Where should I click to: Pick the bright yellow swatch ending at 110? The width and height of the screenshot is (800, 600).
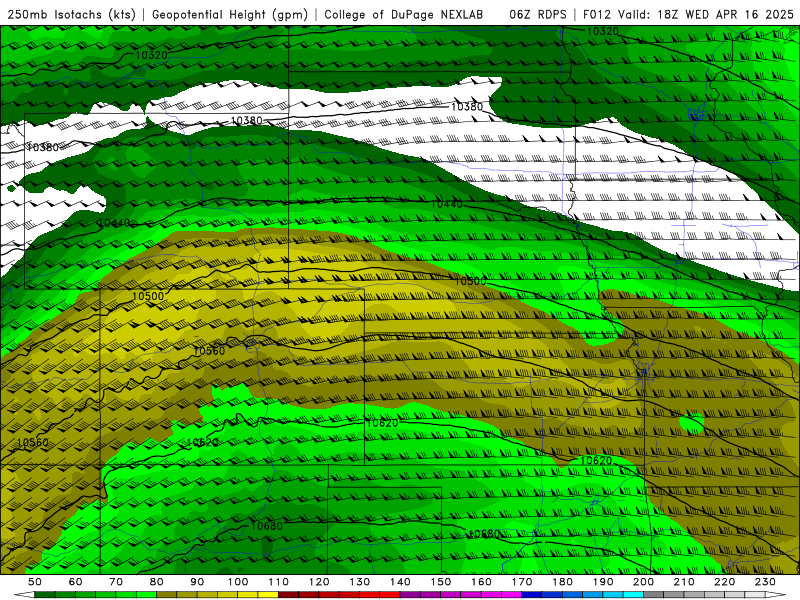(268, 594)
